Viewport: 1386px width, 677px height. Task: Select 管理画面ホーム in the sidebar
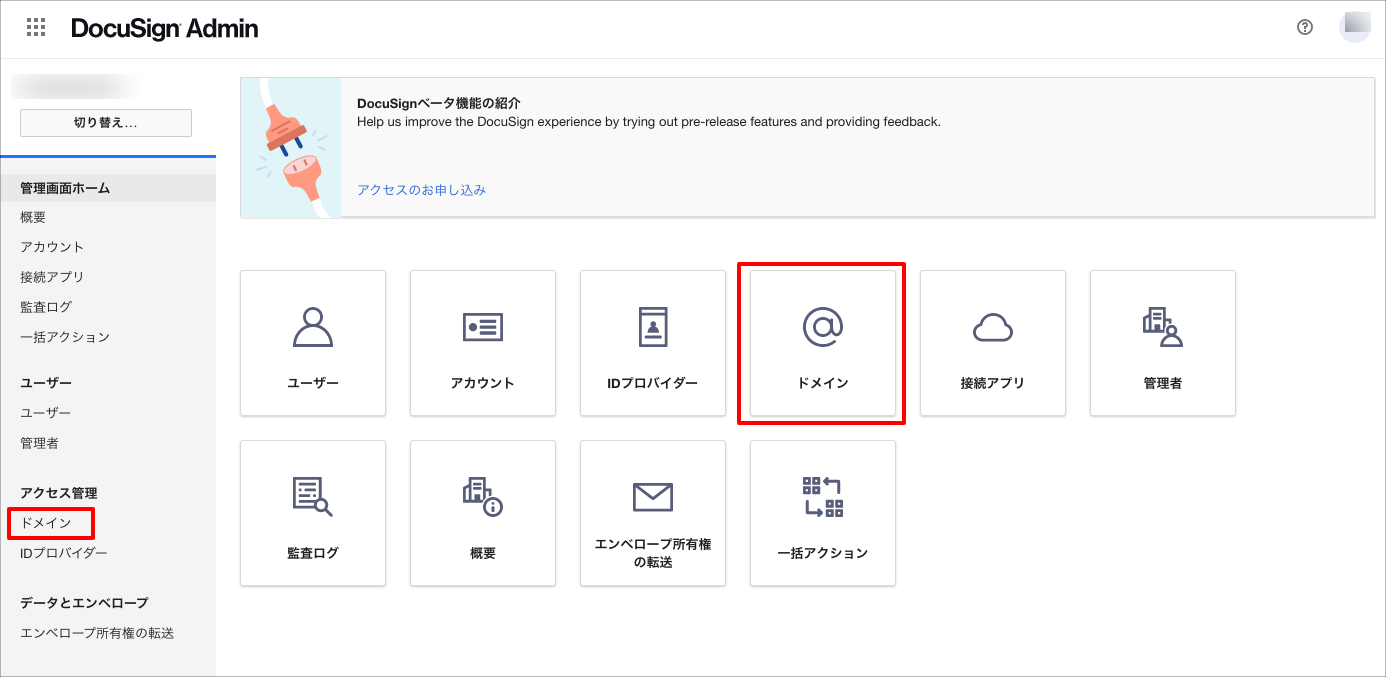[108, 188]
